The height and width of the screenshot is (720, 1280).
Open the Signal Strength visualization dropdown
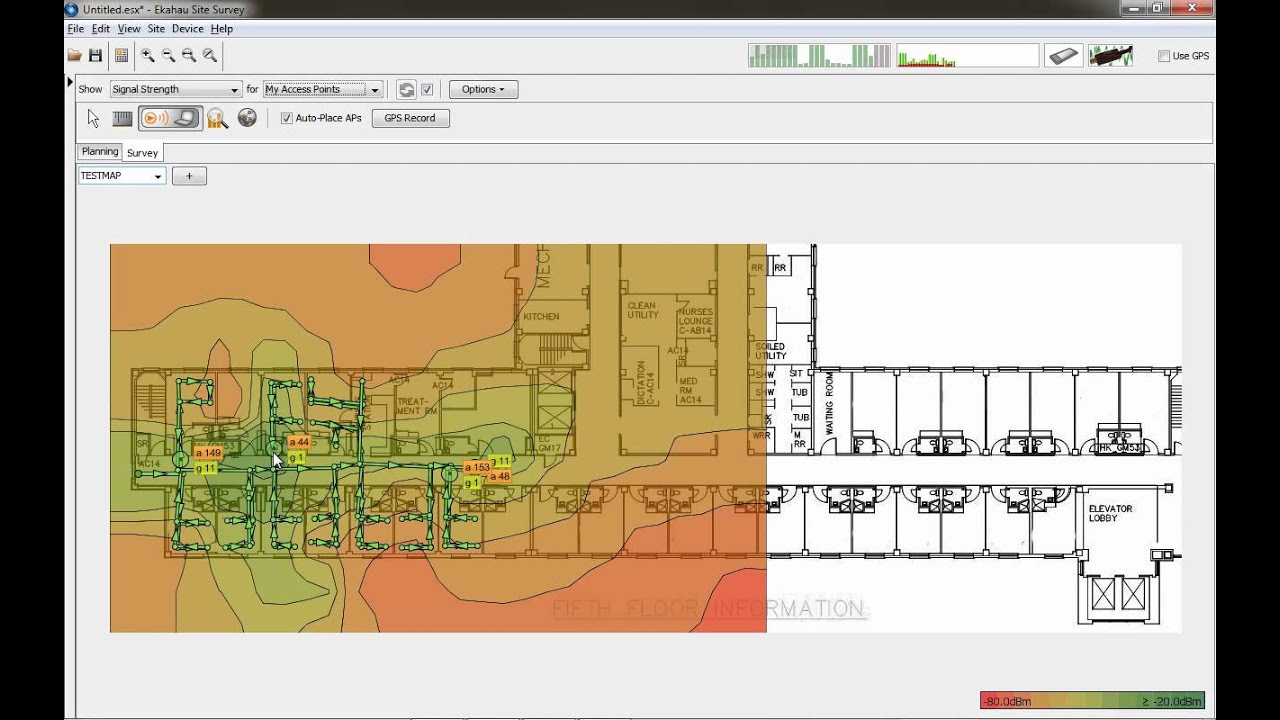(x=175, y=89)
